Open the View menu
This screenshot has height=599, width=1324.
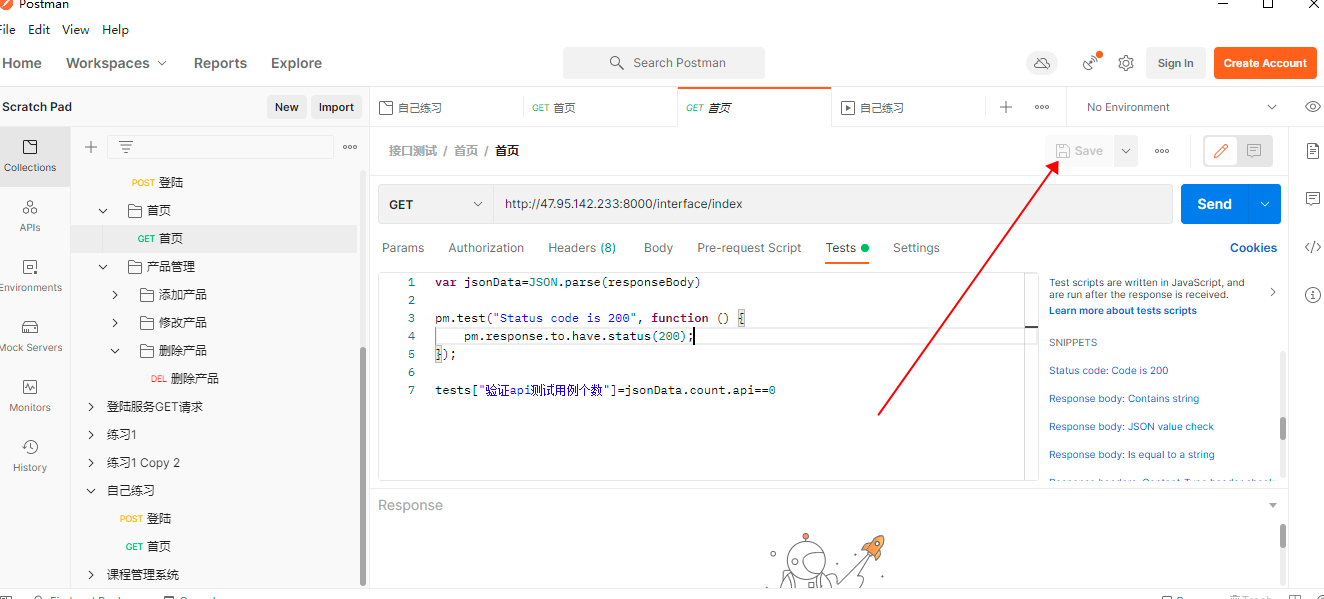(76, 30)
